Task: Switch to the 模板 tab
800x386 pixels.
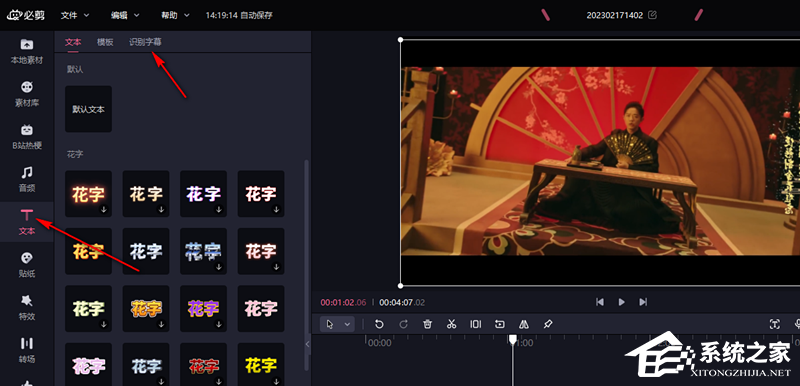Action: (x=105, y=42)
